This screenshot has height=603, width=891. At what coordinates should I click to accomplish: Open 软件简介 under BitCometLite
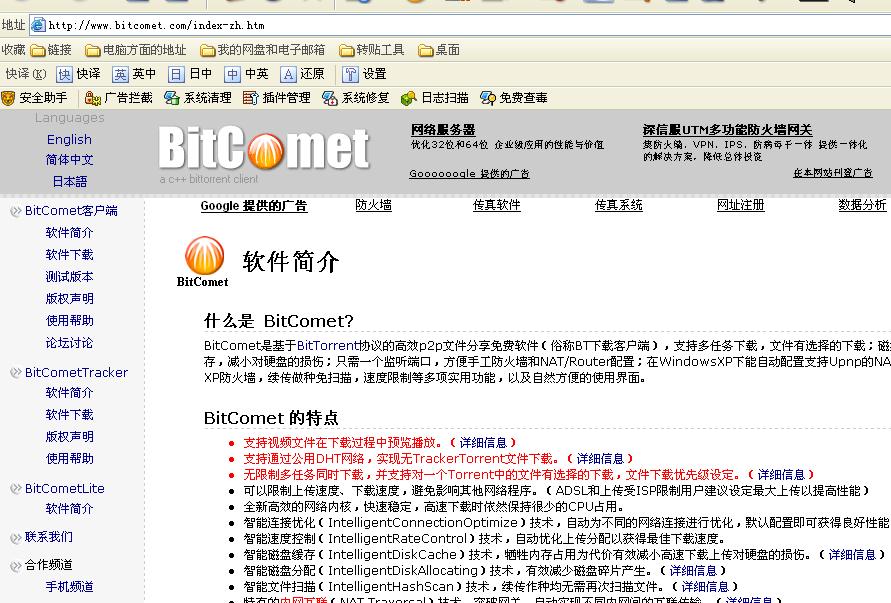click(x=69, y=509)
